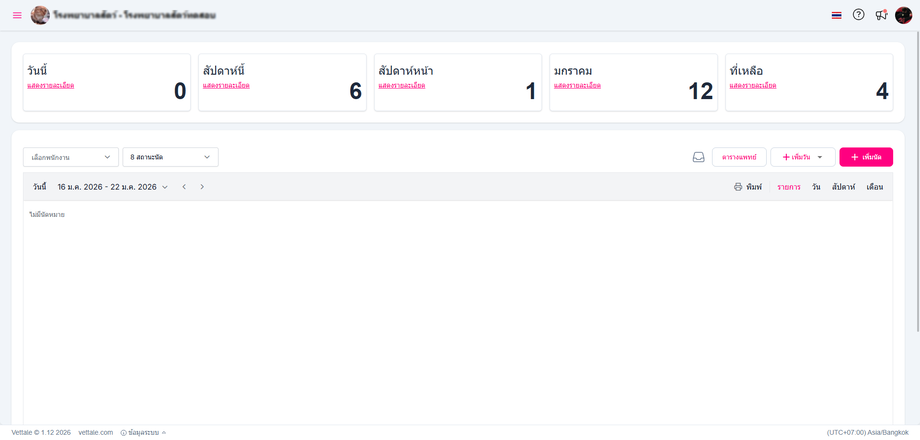Click the (UTC+07:00) Asia/Bangkok timezone text

(x=868, y=432)
